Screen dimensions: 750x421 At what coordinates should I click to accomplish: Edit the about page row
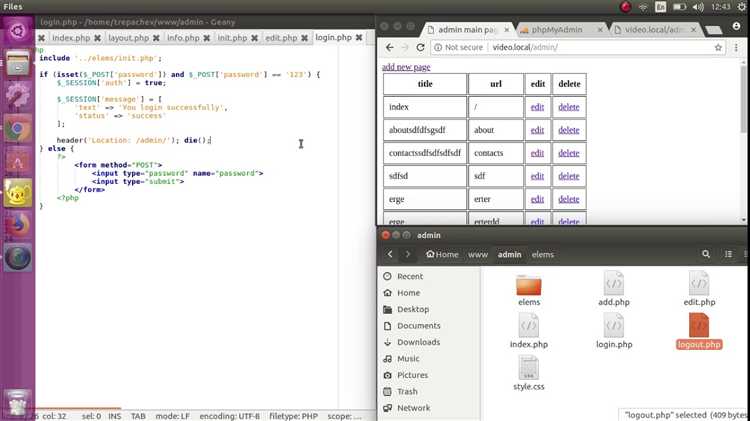(x=537, y=130)
